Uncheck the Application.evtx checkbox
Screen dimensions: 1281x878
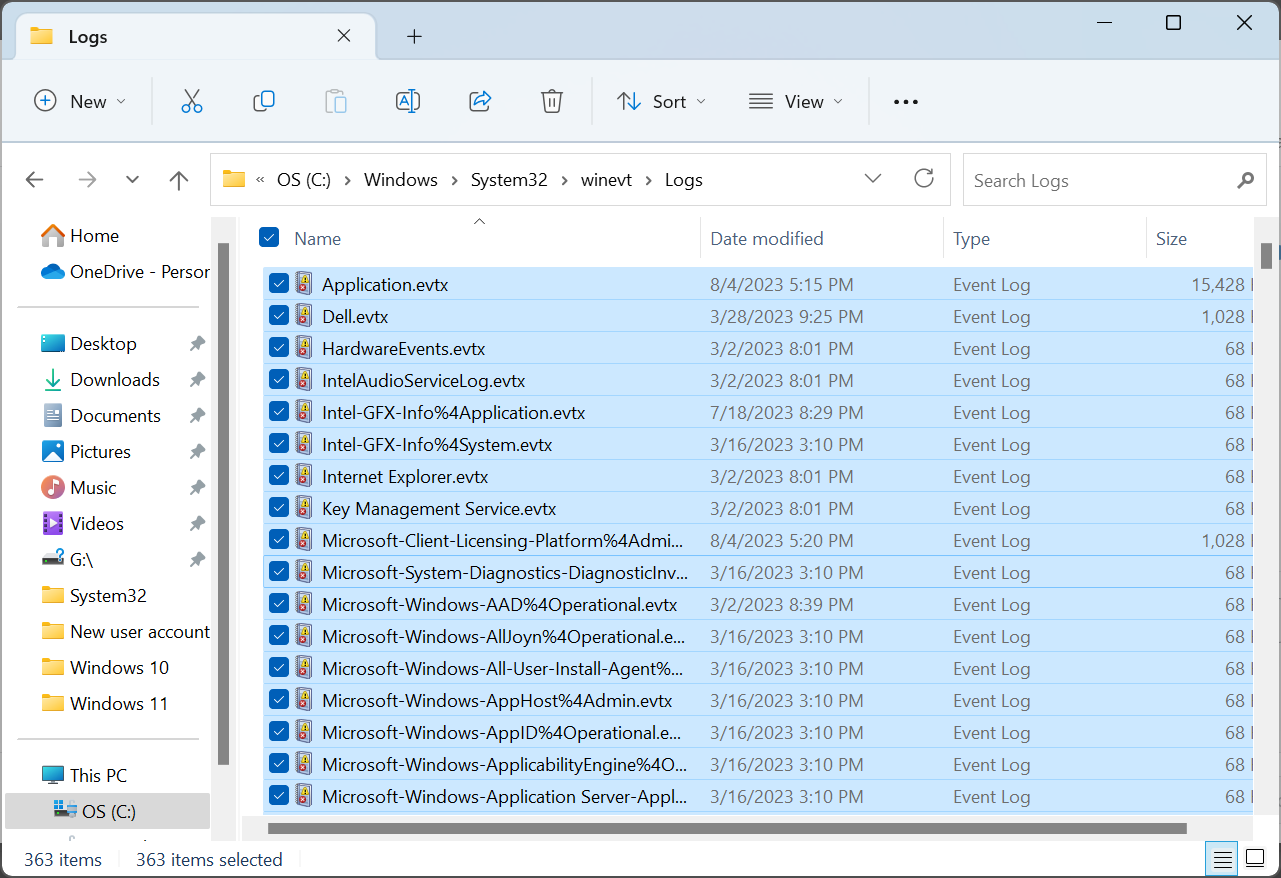point(279,284)
